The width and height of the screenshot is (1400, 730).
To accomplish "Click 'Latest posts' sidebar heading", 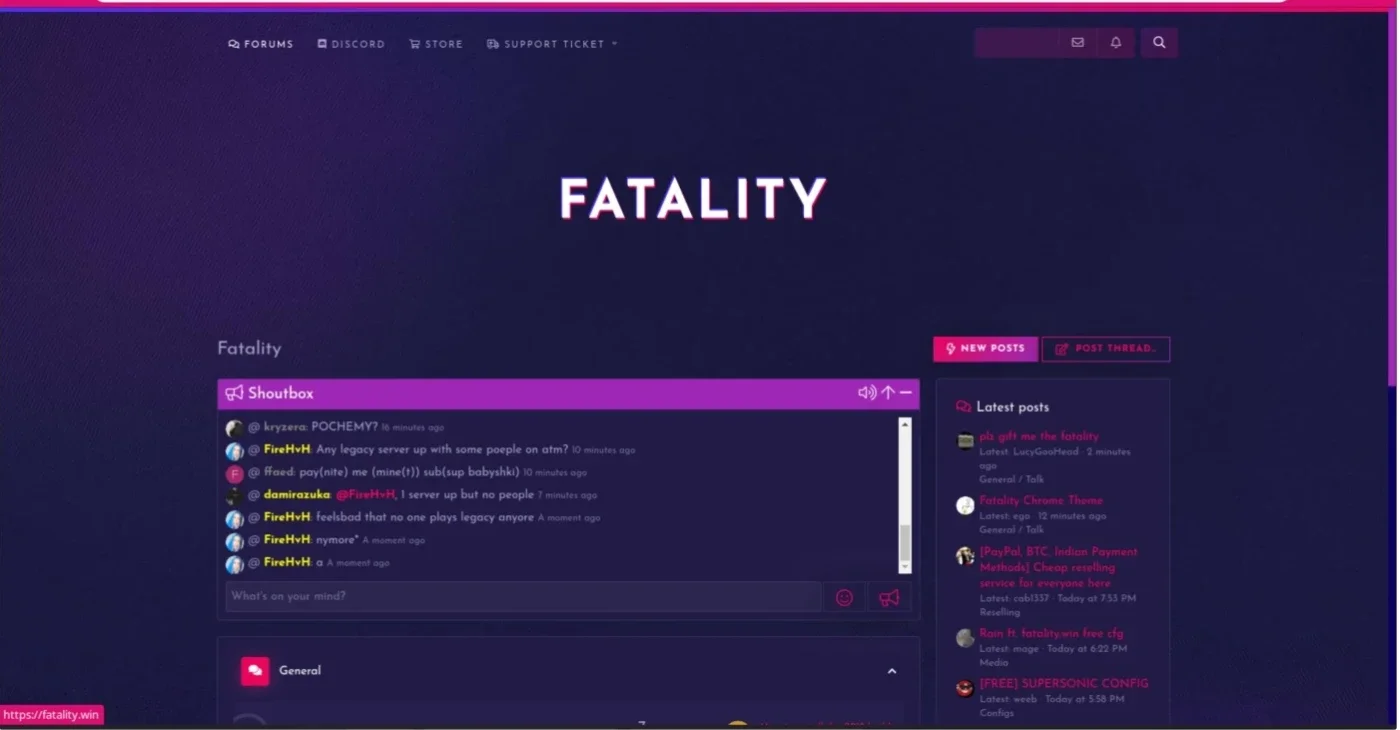I will point(1013,407).
